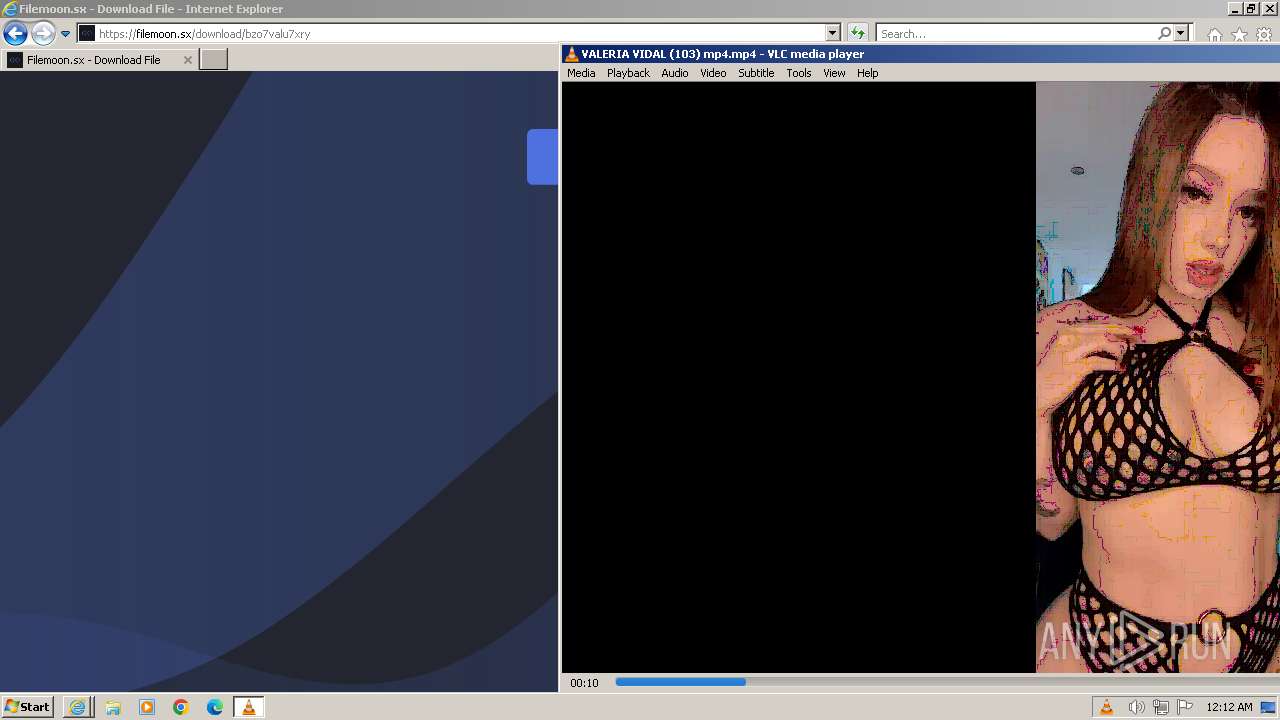1280x720 pixels.
Task: Minimize the Internet Explorer window
Action: 1234,8
